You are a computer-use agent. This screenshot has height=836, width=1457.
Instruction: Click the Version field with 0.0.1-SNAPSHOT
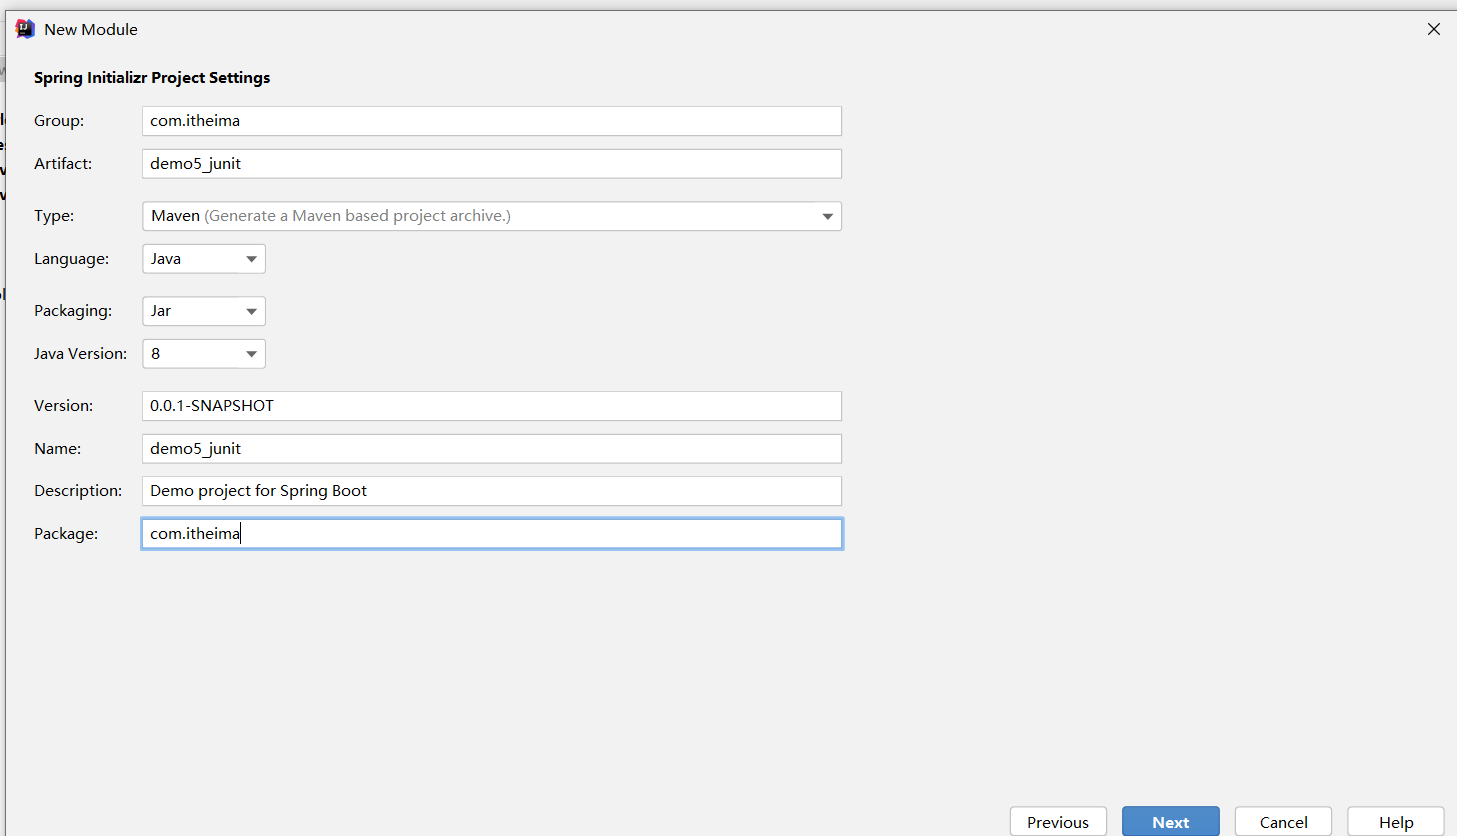click(491, 406)
